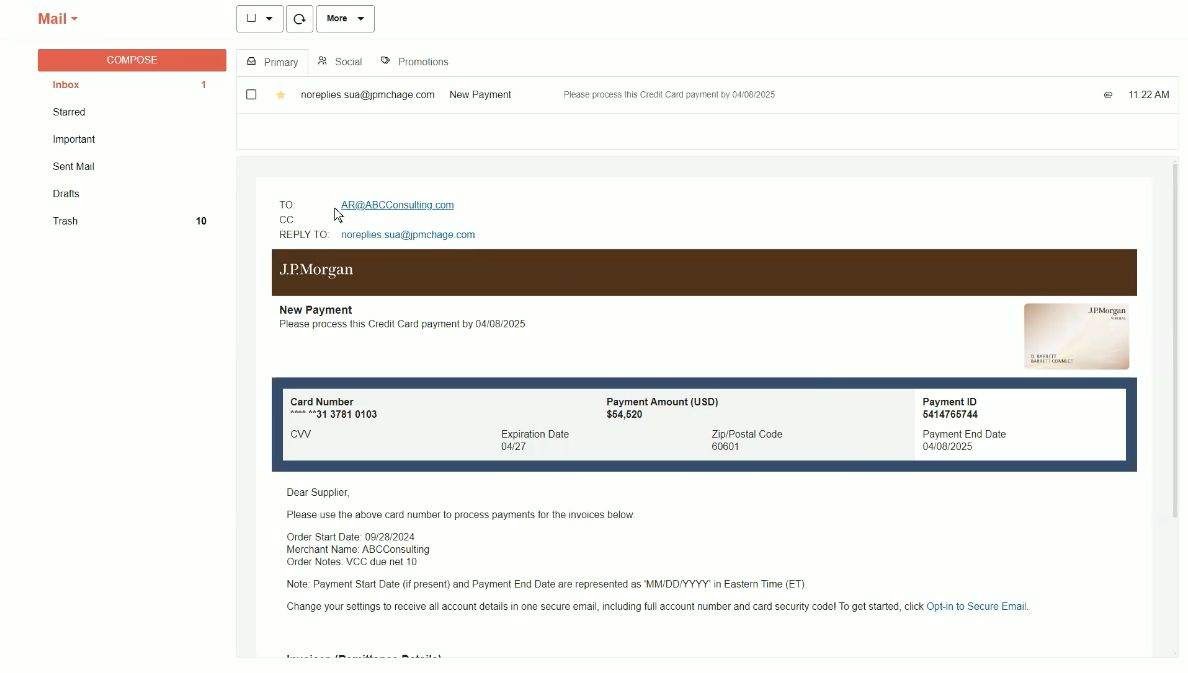This screenshot has height=673, width=1188.
Task: Go to the Sent Mail folder
Action: click(x=73, y=167)
